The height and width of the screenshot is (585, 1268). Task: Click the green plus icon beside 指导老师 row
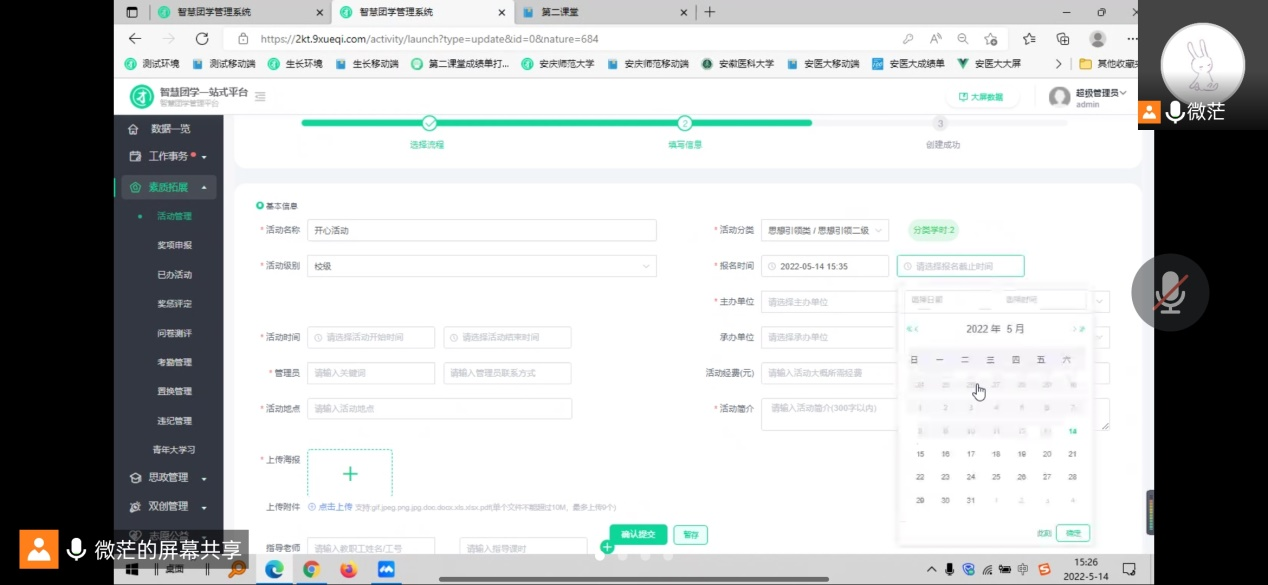click(606, 547)
